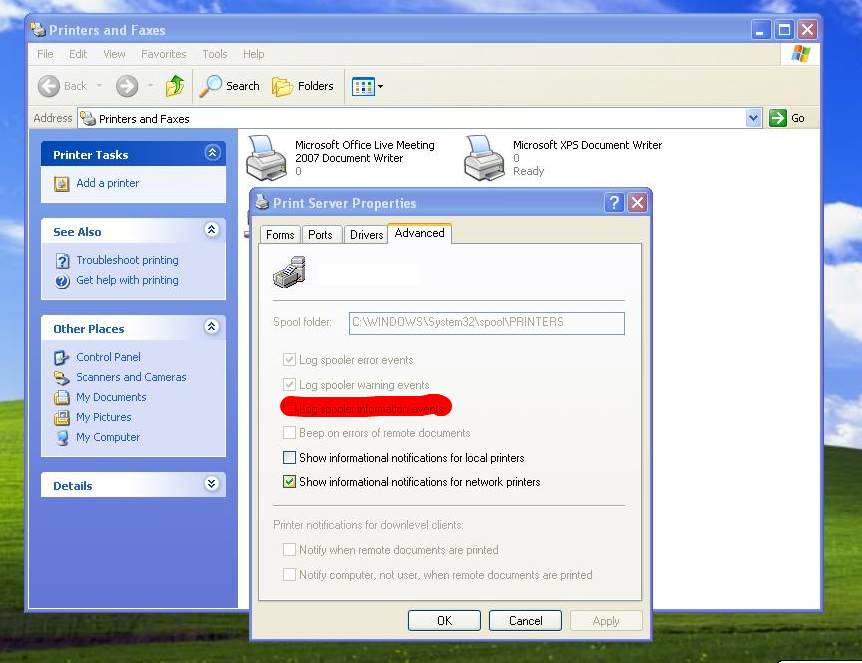Open the Help menu

pyautogui.click(x=253, y=54)
